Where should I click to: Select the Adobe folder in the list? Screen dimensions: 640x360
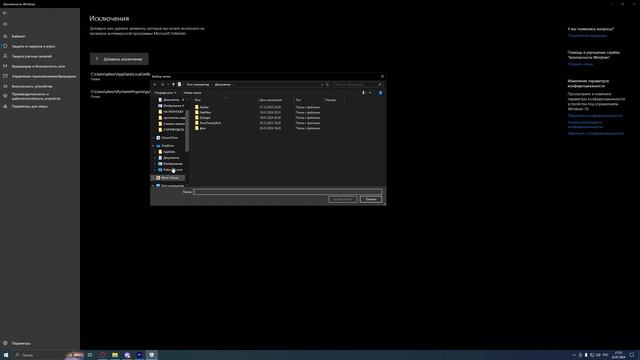(x=202, y=107)
